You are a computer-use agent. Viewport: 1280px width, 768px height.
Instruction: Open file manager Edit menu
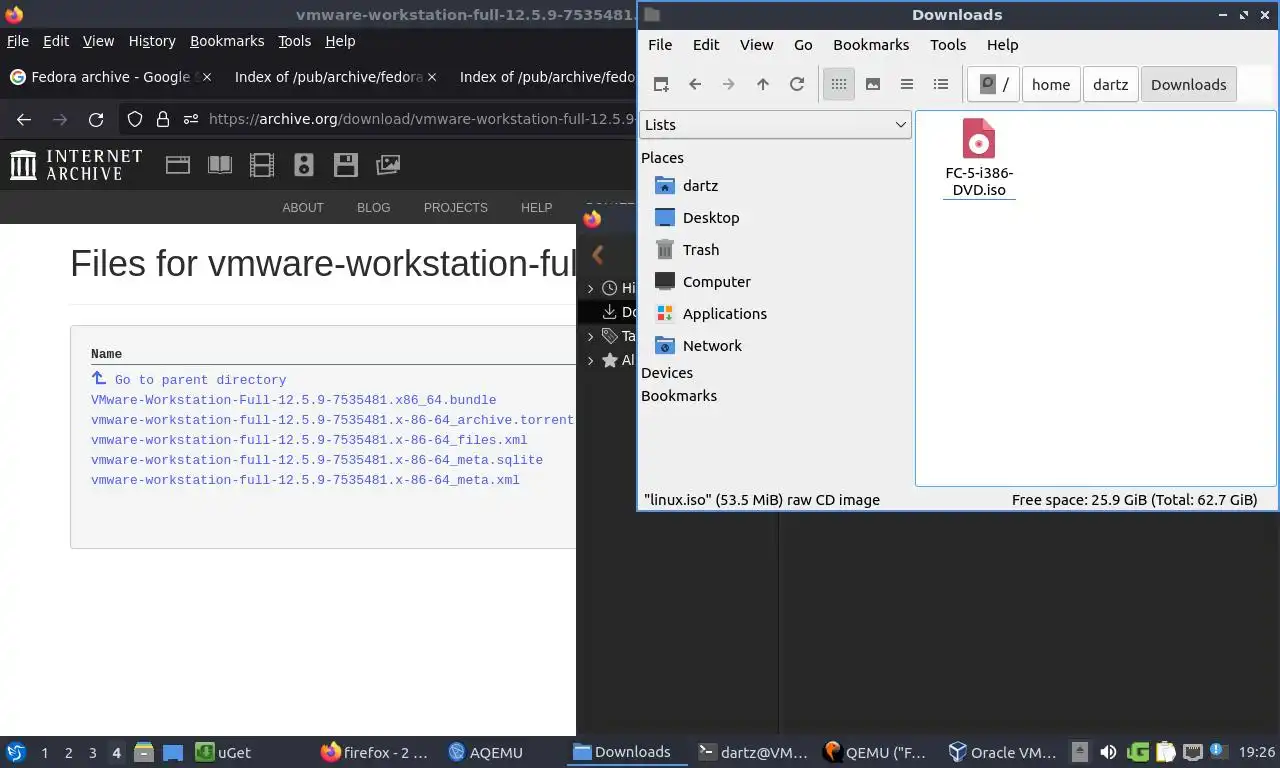click(x=706, y=45)
